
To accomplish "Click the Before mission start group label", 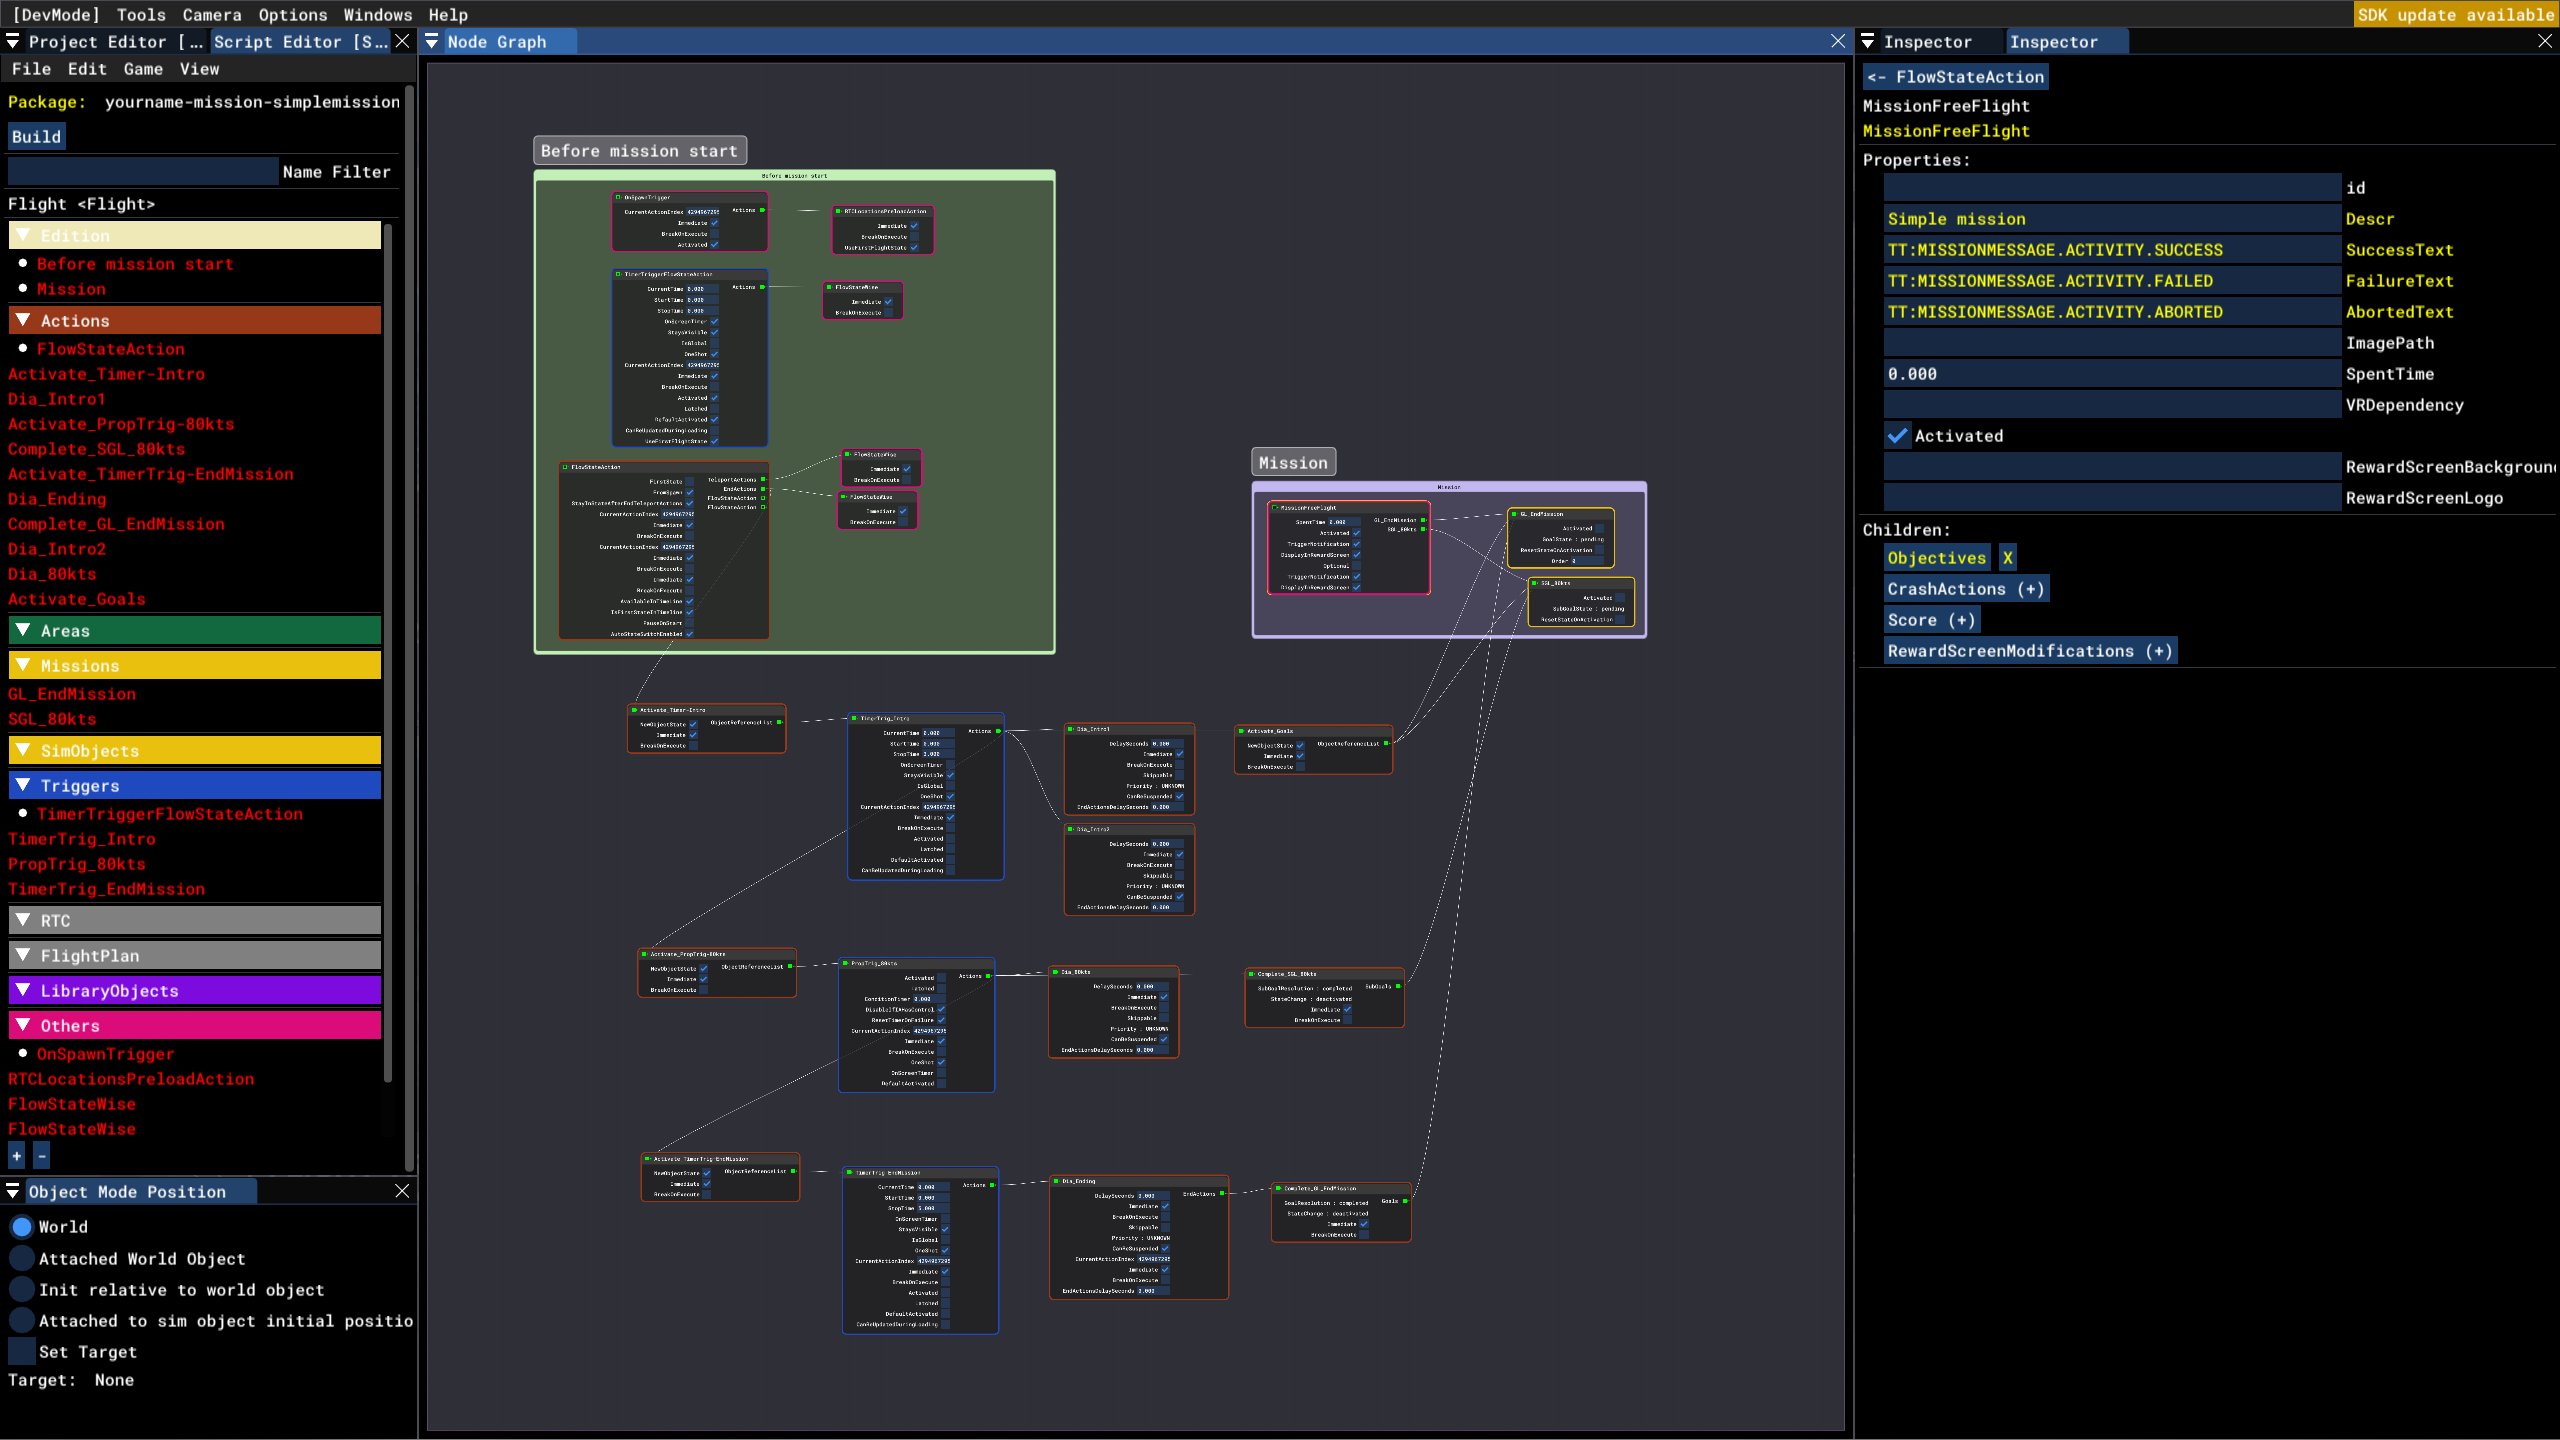I will (x=639, y=151).
